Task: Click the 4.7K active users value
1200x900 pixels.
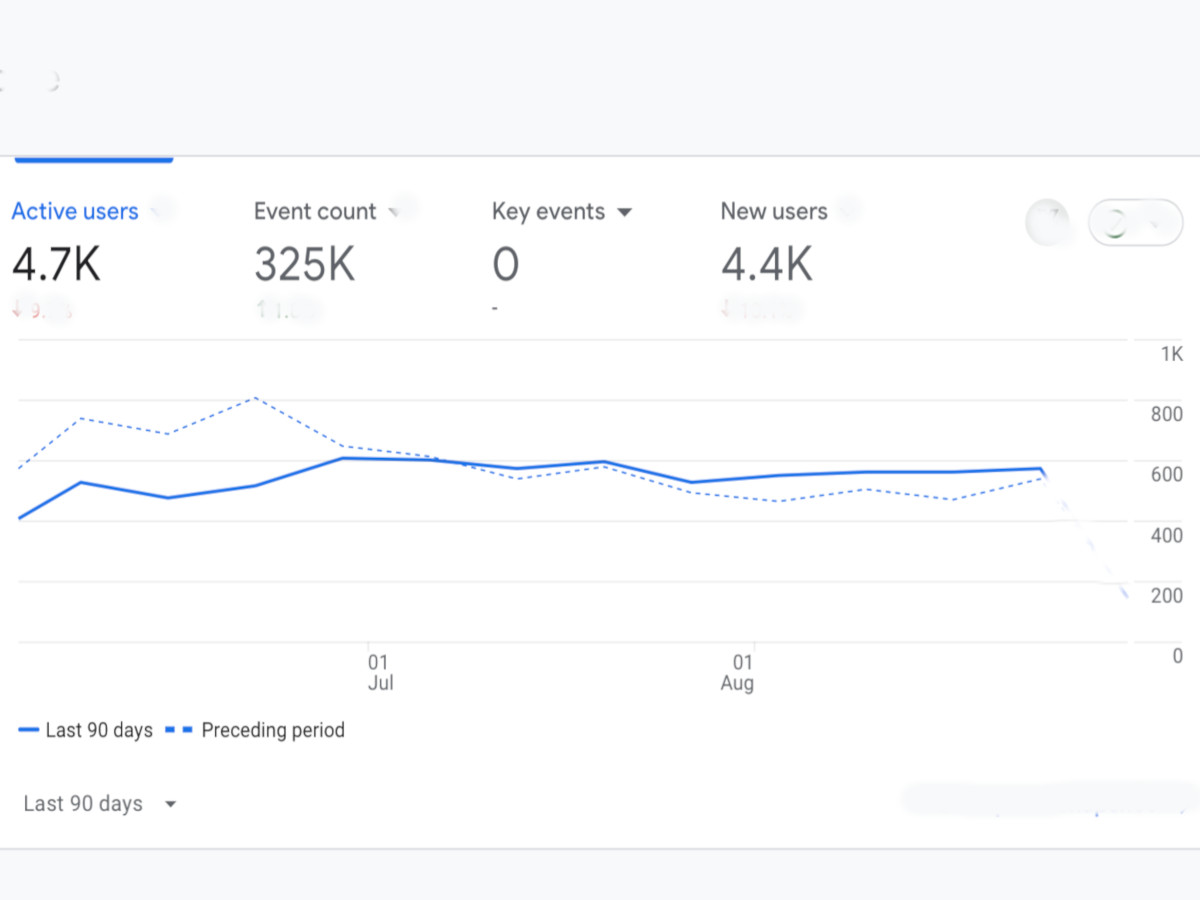Action: [56, 265]
